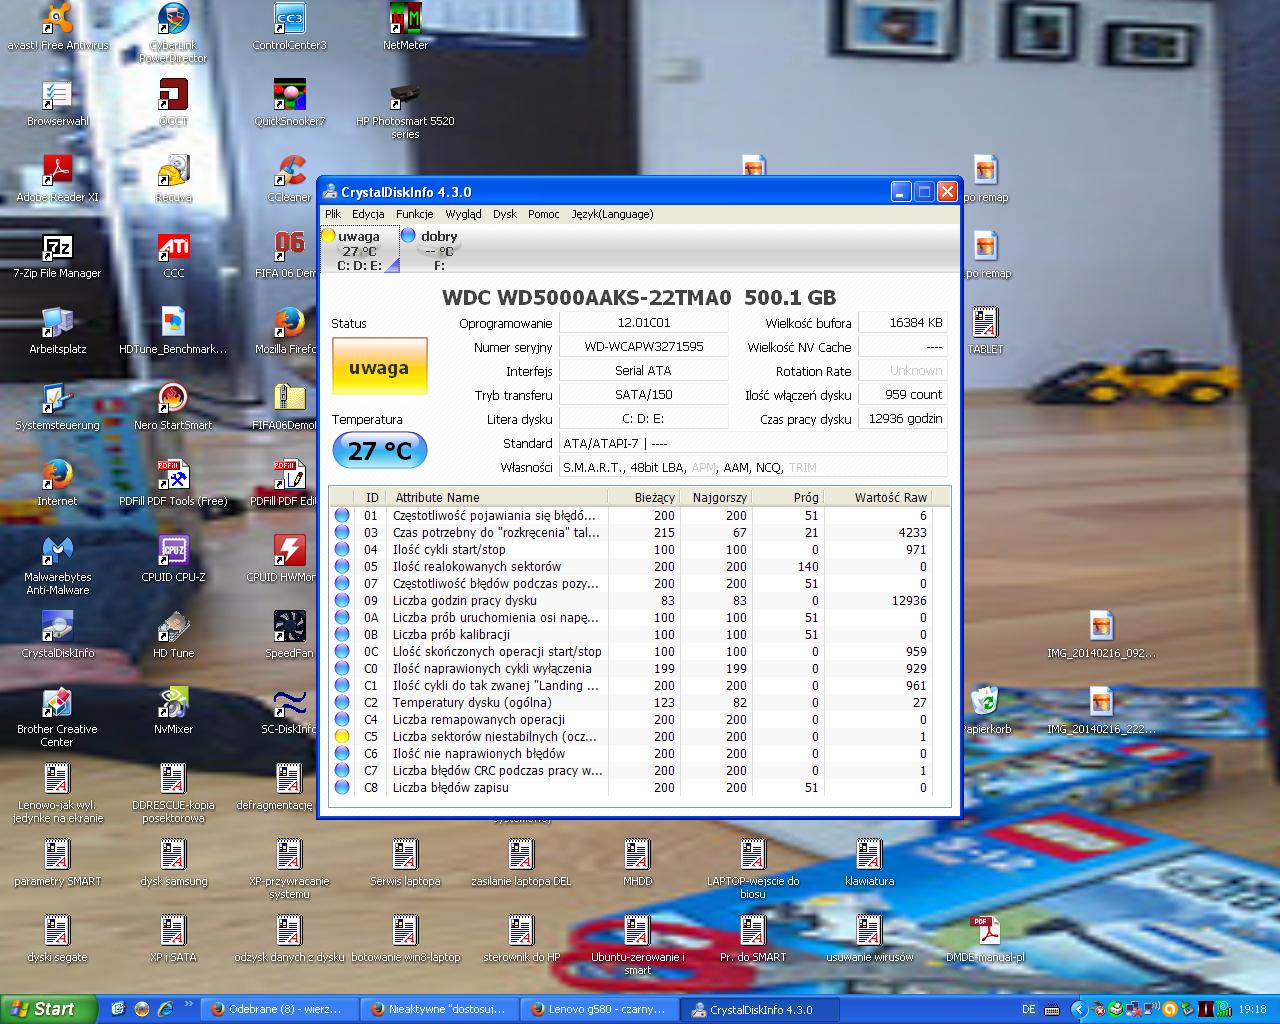
Task: Switch to 'Nieaktywne dostosuj' taskbar window
Action: 437,1009
